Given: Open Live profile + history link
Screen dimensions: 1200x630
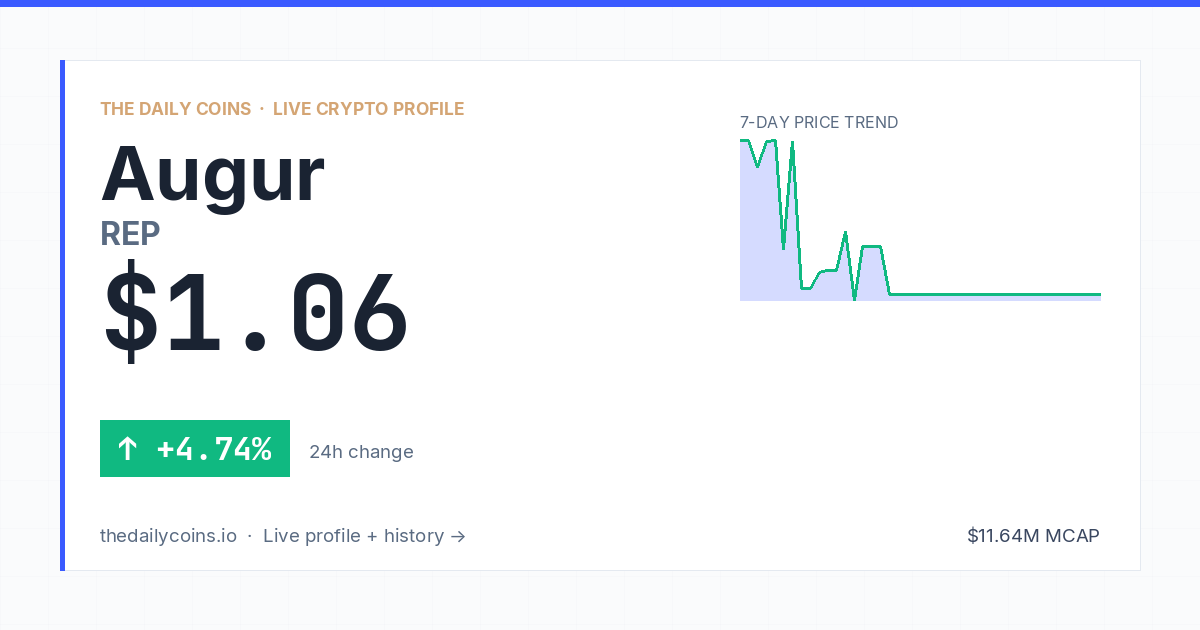Looking at the screenshot, I should coord(364,536).
